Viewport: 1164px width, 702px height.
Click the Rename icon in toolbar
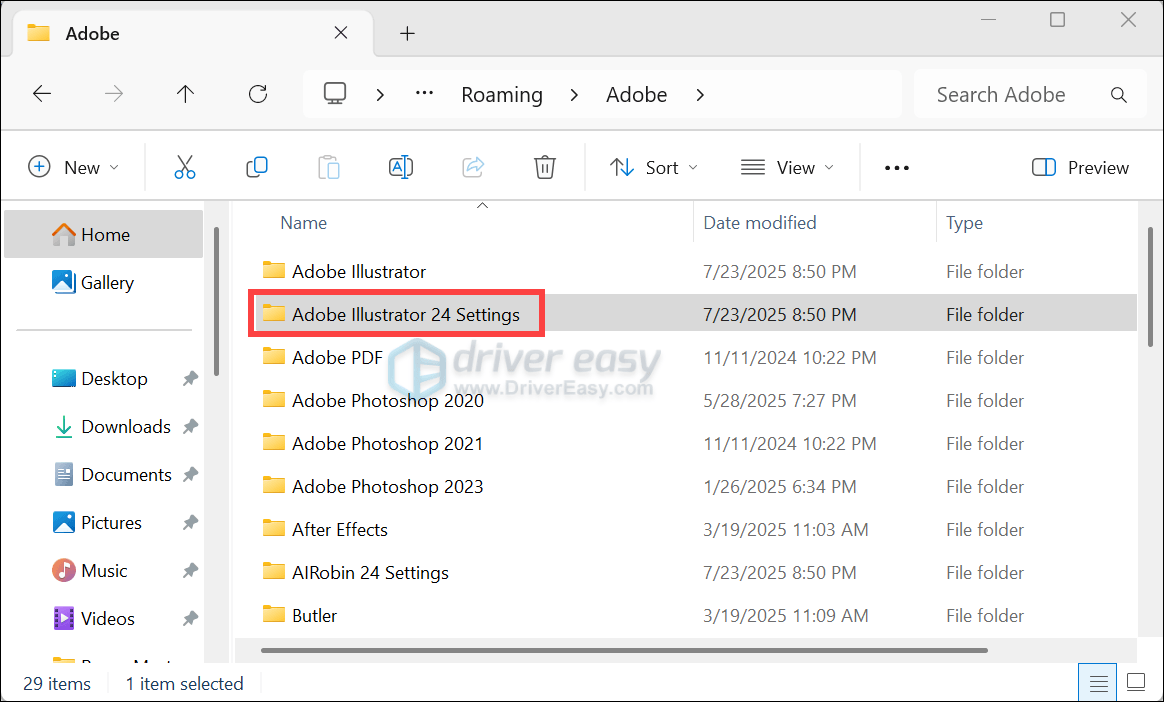click(x=401, y=167)
